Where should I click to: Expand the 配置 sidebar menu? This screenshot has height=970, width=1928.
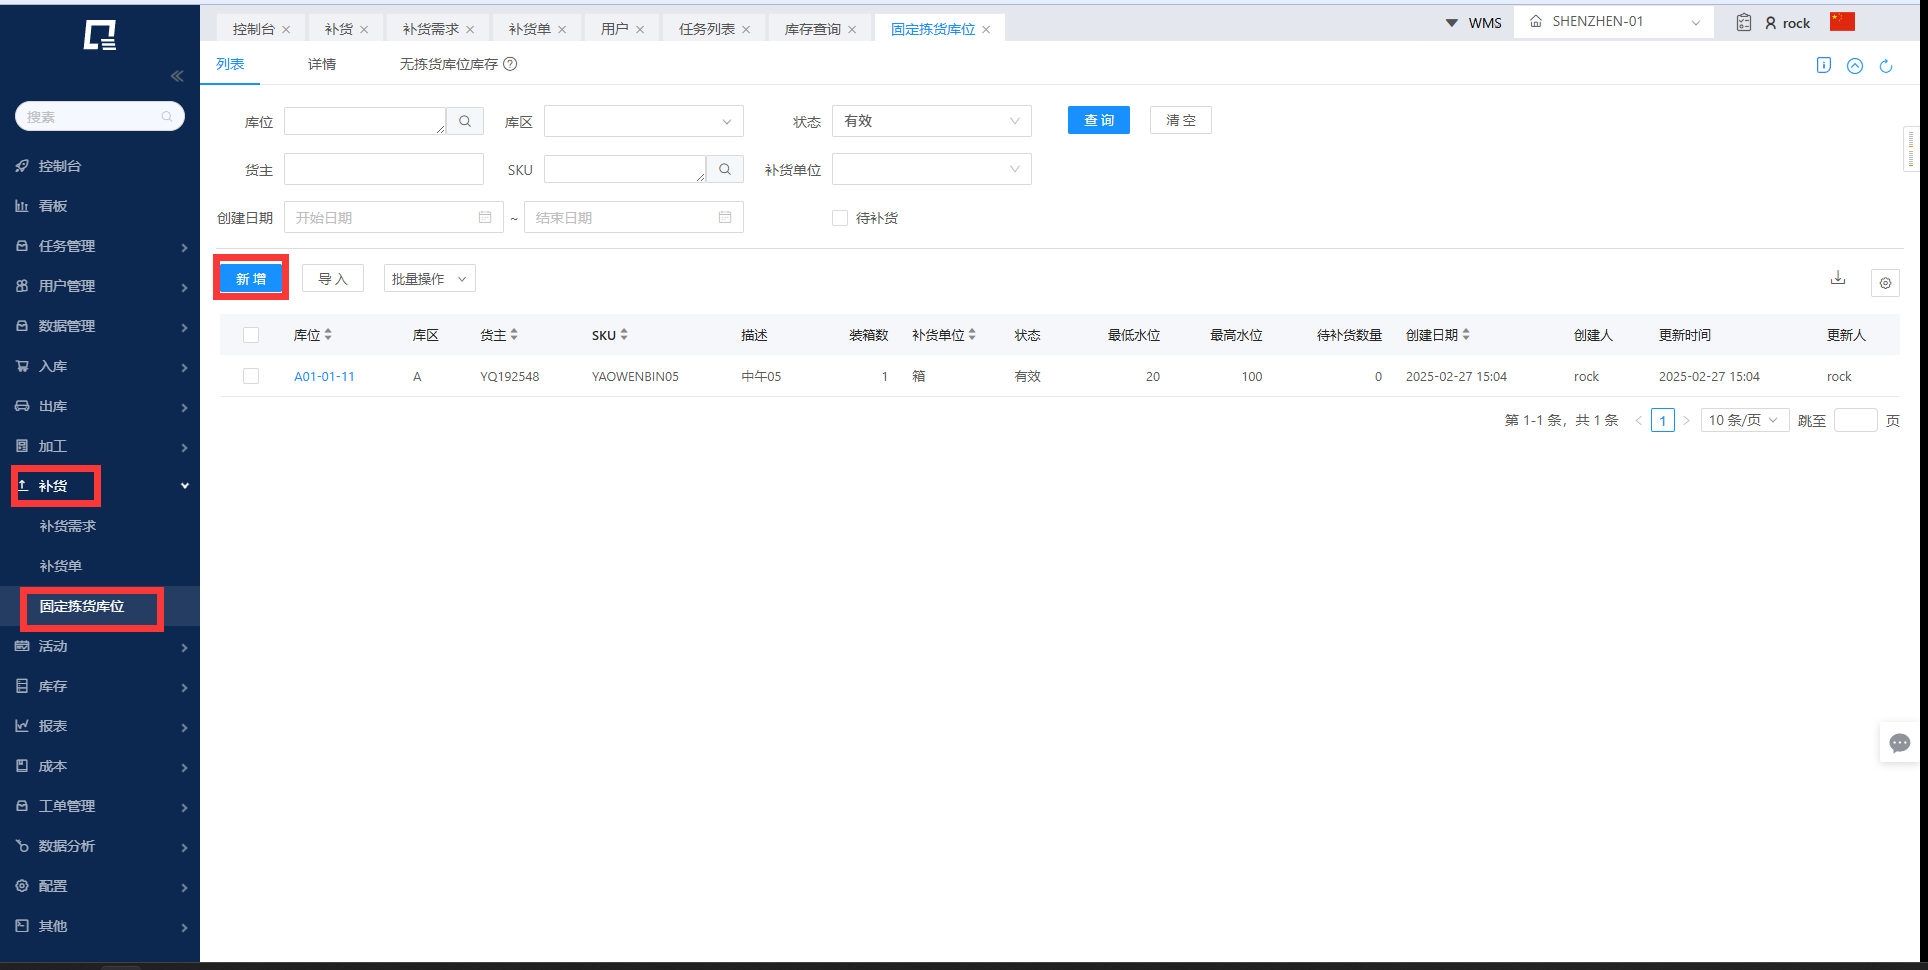100,886
